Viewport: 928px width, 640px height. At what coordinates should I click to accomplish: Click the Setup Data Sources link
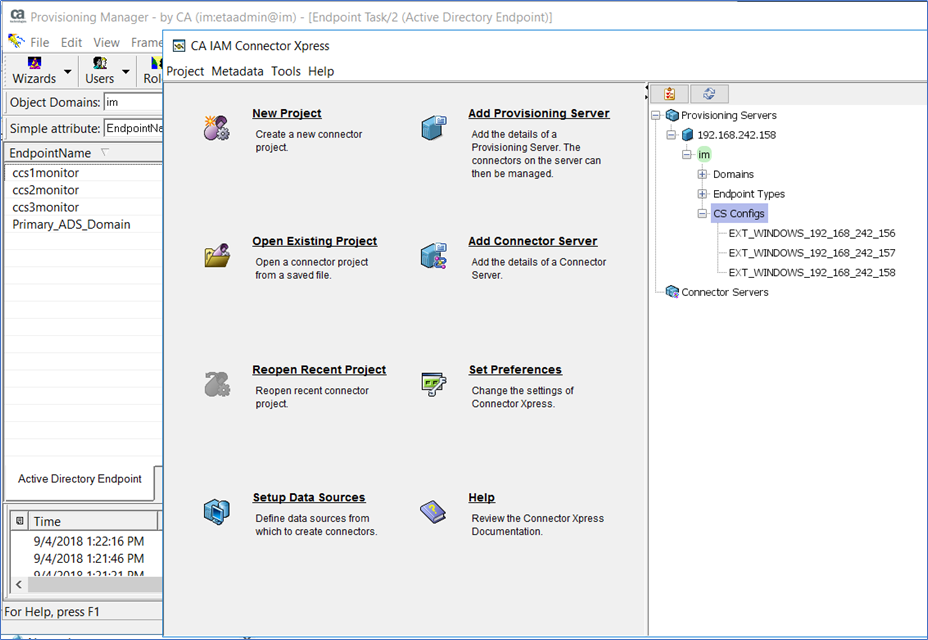(309, 497)
